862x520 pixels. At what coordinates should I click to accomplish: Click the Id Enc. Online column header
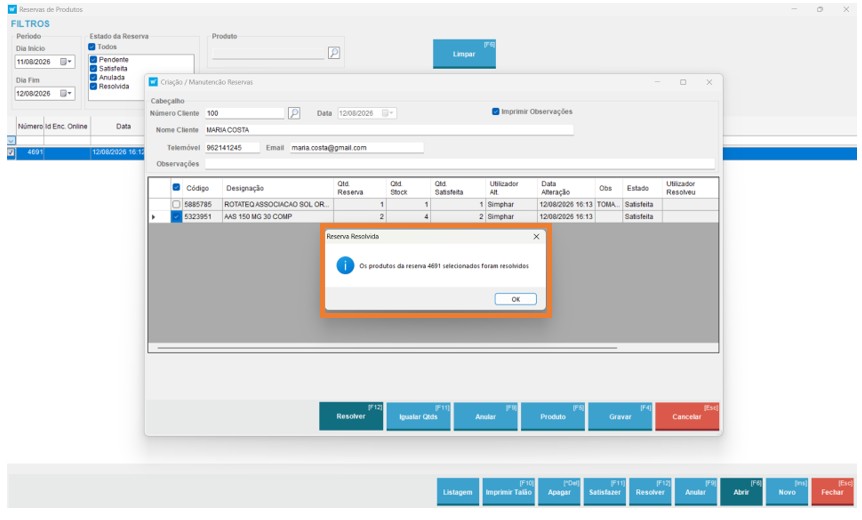(x=67, y=126)
